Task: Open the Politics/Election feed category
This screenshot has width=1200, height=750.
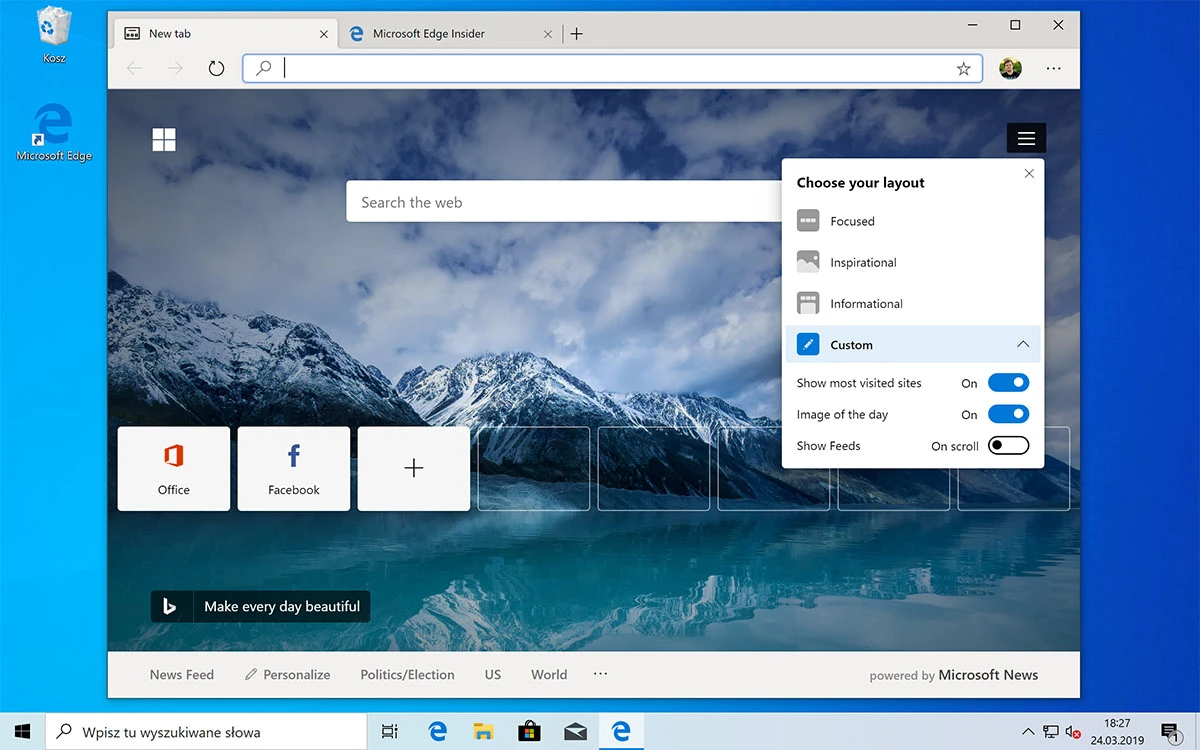Action: (x=407, y=675)
